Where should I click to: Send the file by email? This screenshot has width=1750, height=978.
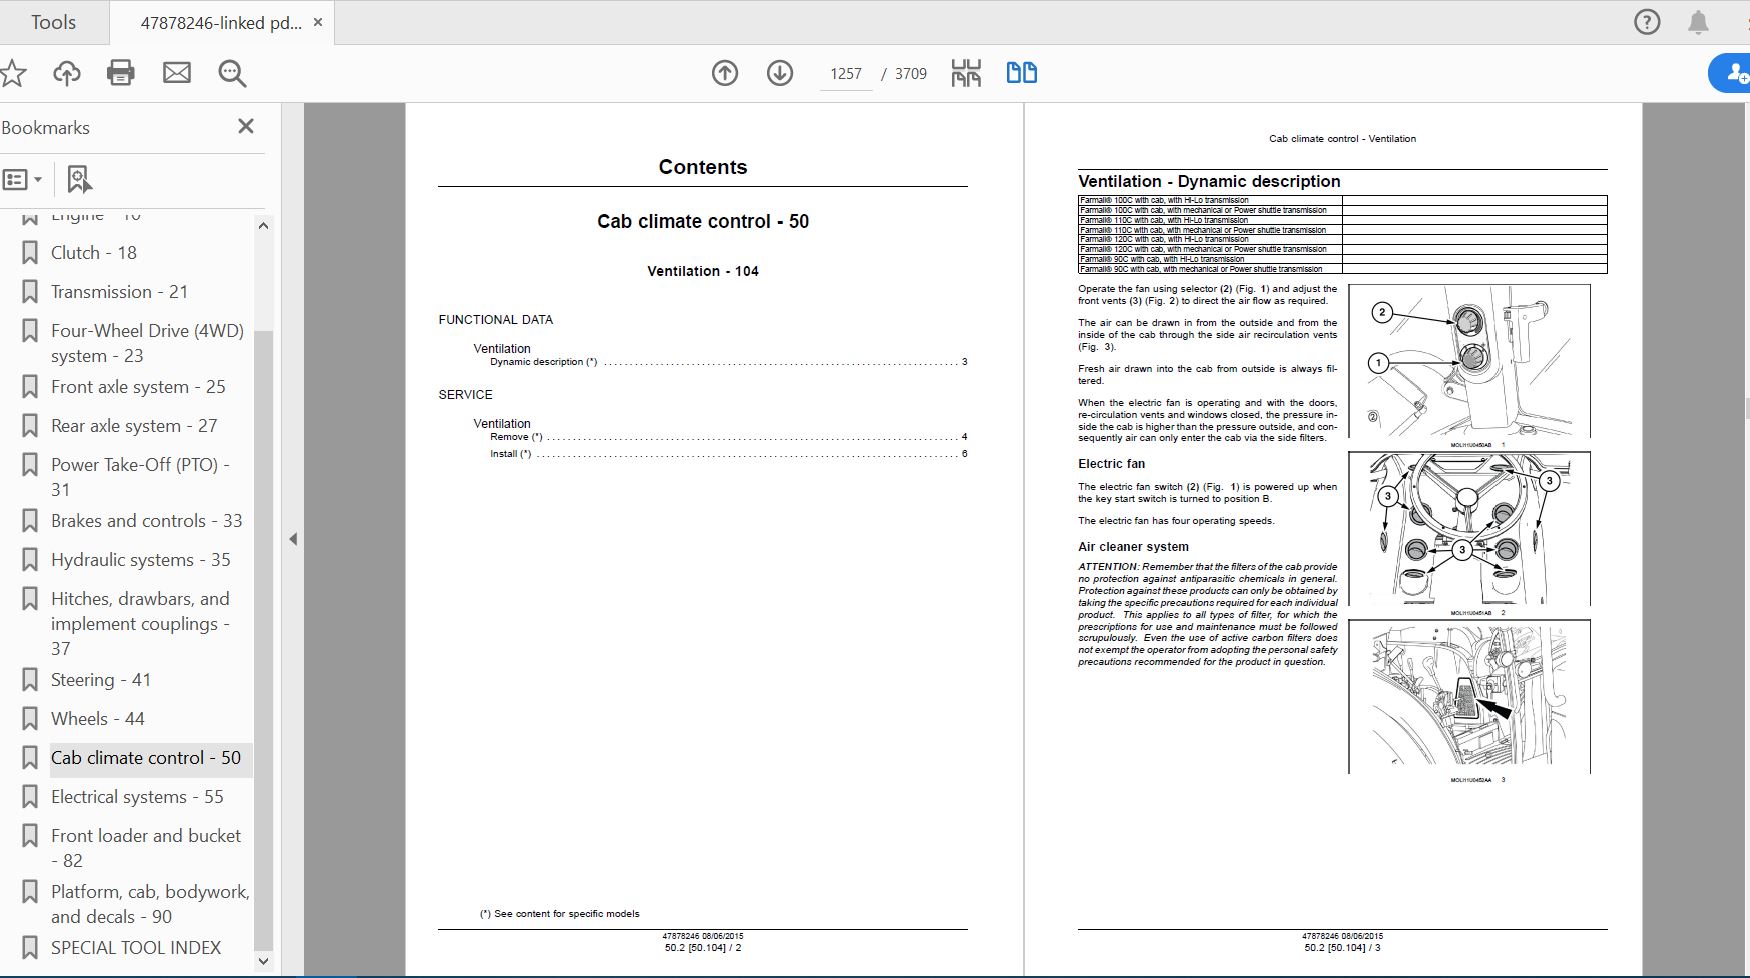177,73
